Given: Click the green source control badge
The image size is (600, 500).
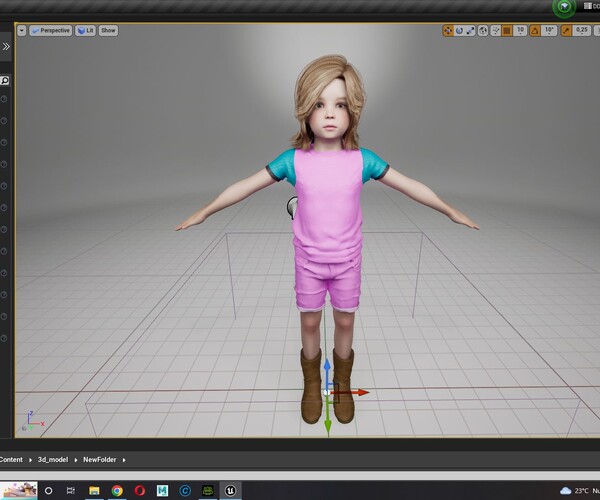Looking at the screenshot, I should [x=563, y=7].
